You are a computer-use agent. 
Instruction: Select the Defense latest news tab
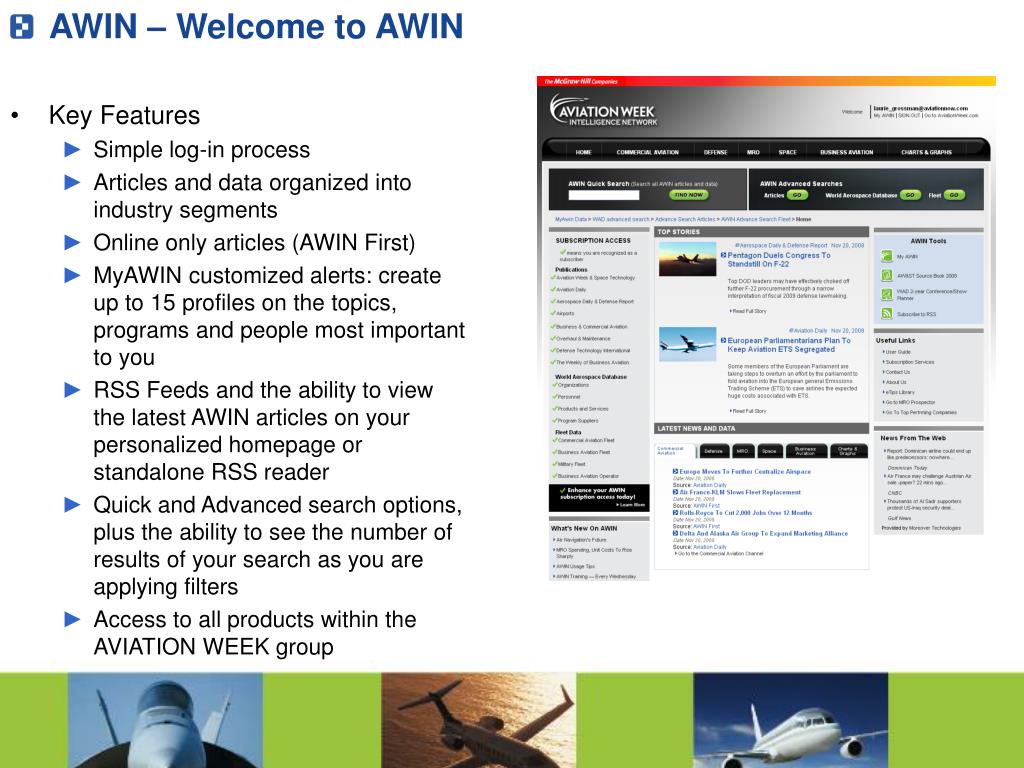(713, 451)
